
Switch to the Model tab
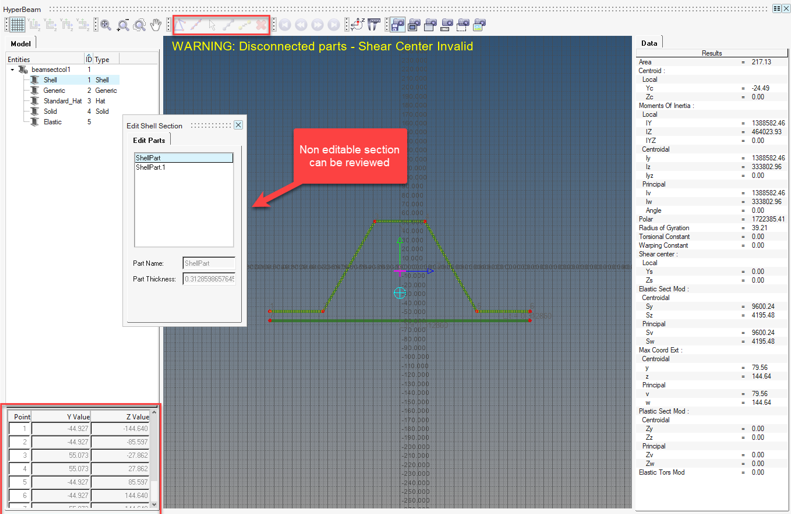click(20, 44)
